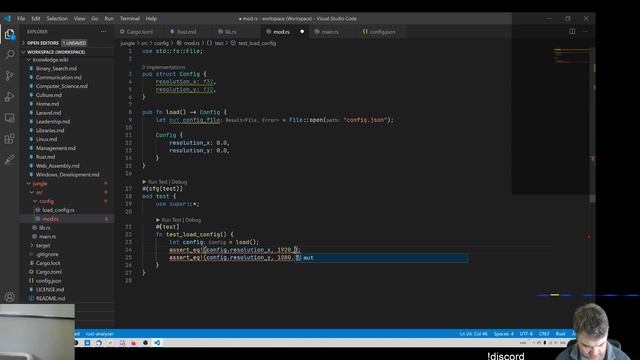Click the blue square taskbar icon

click(87, 342)
